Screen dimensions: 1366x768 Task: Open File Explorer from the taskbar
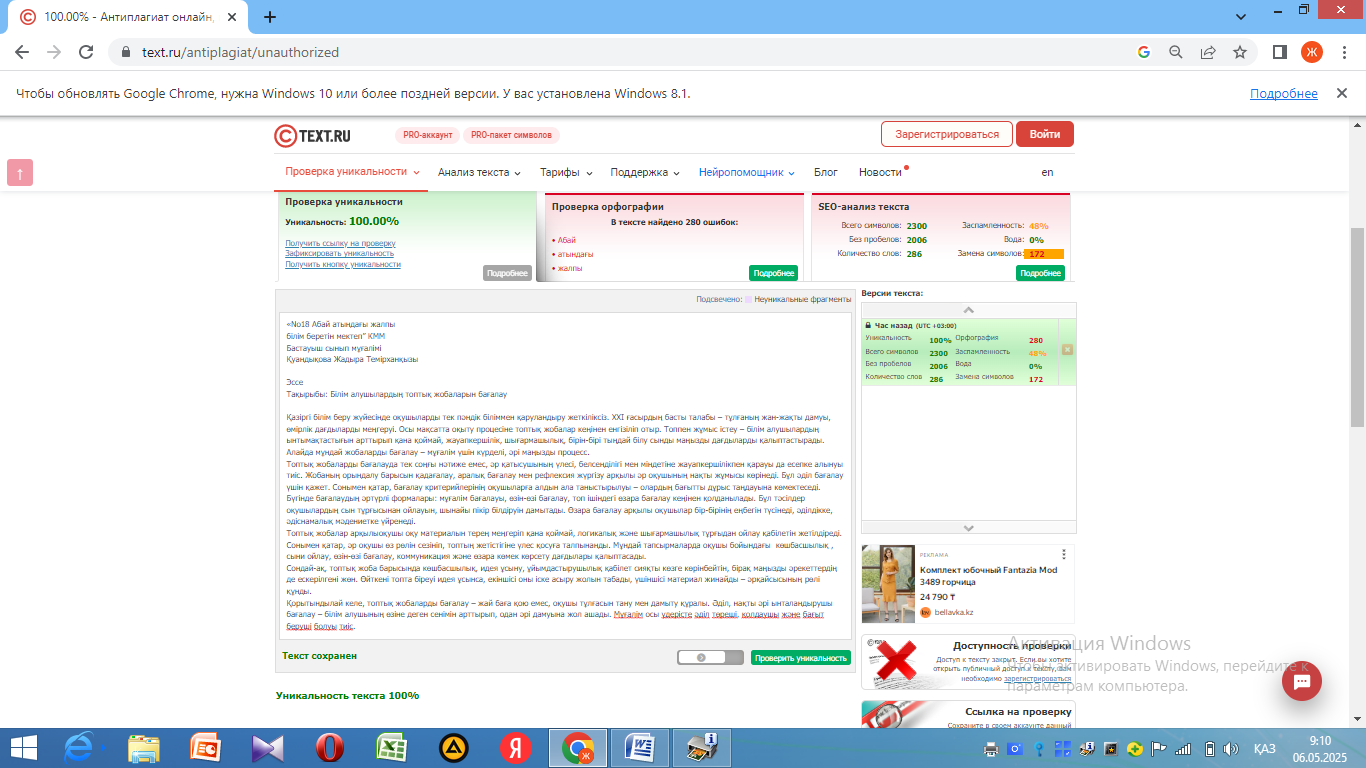coord(143,748)
